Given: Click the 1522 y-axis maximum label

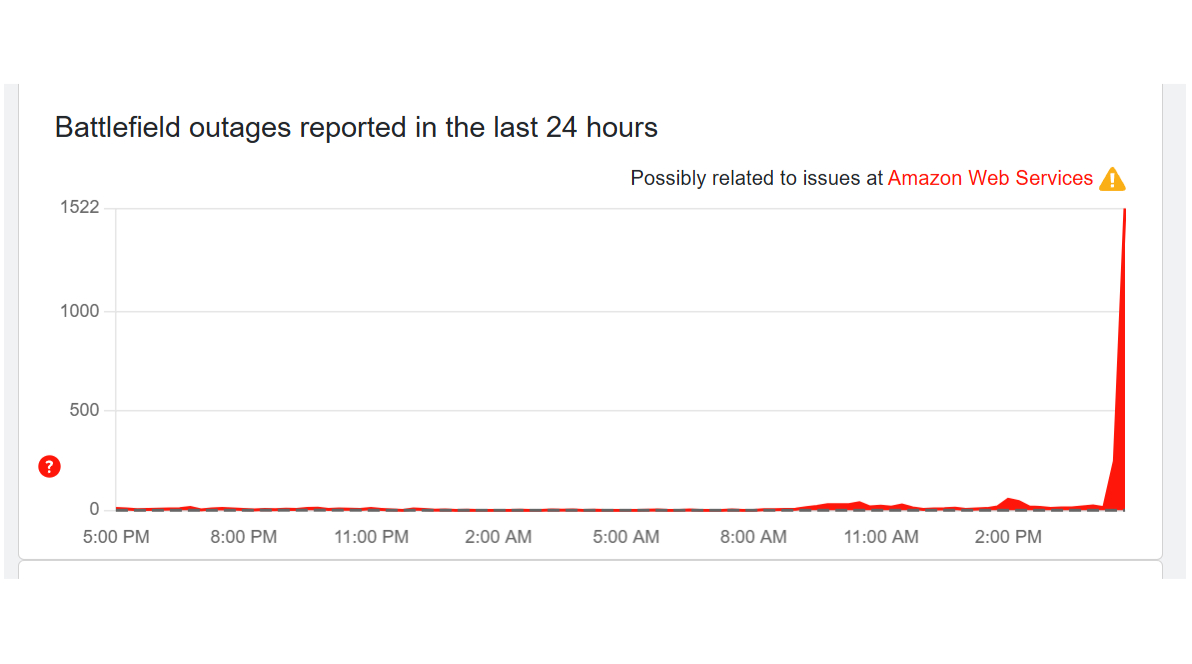Looking at the screenshot, I should click(80, 208).
